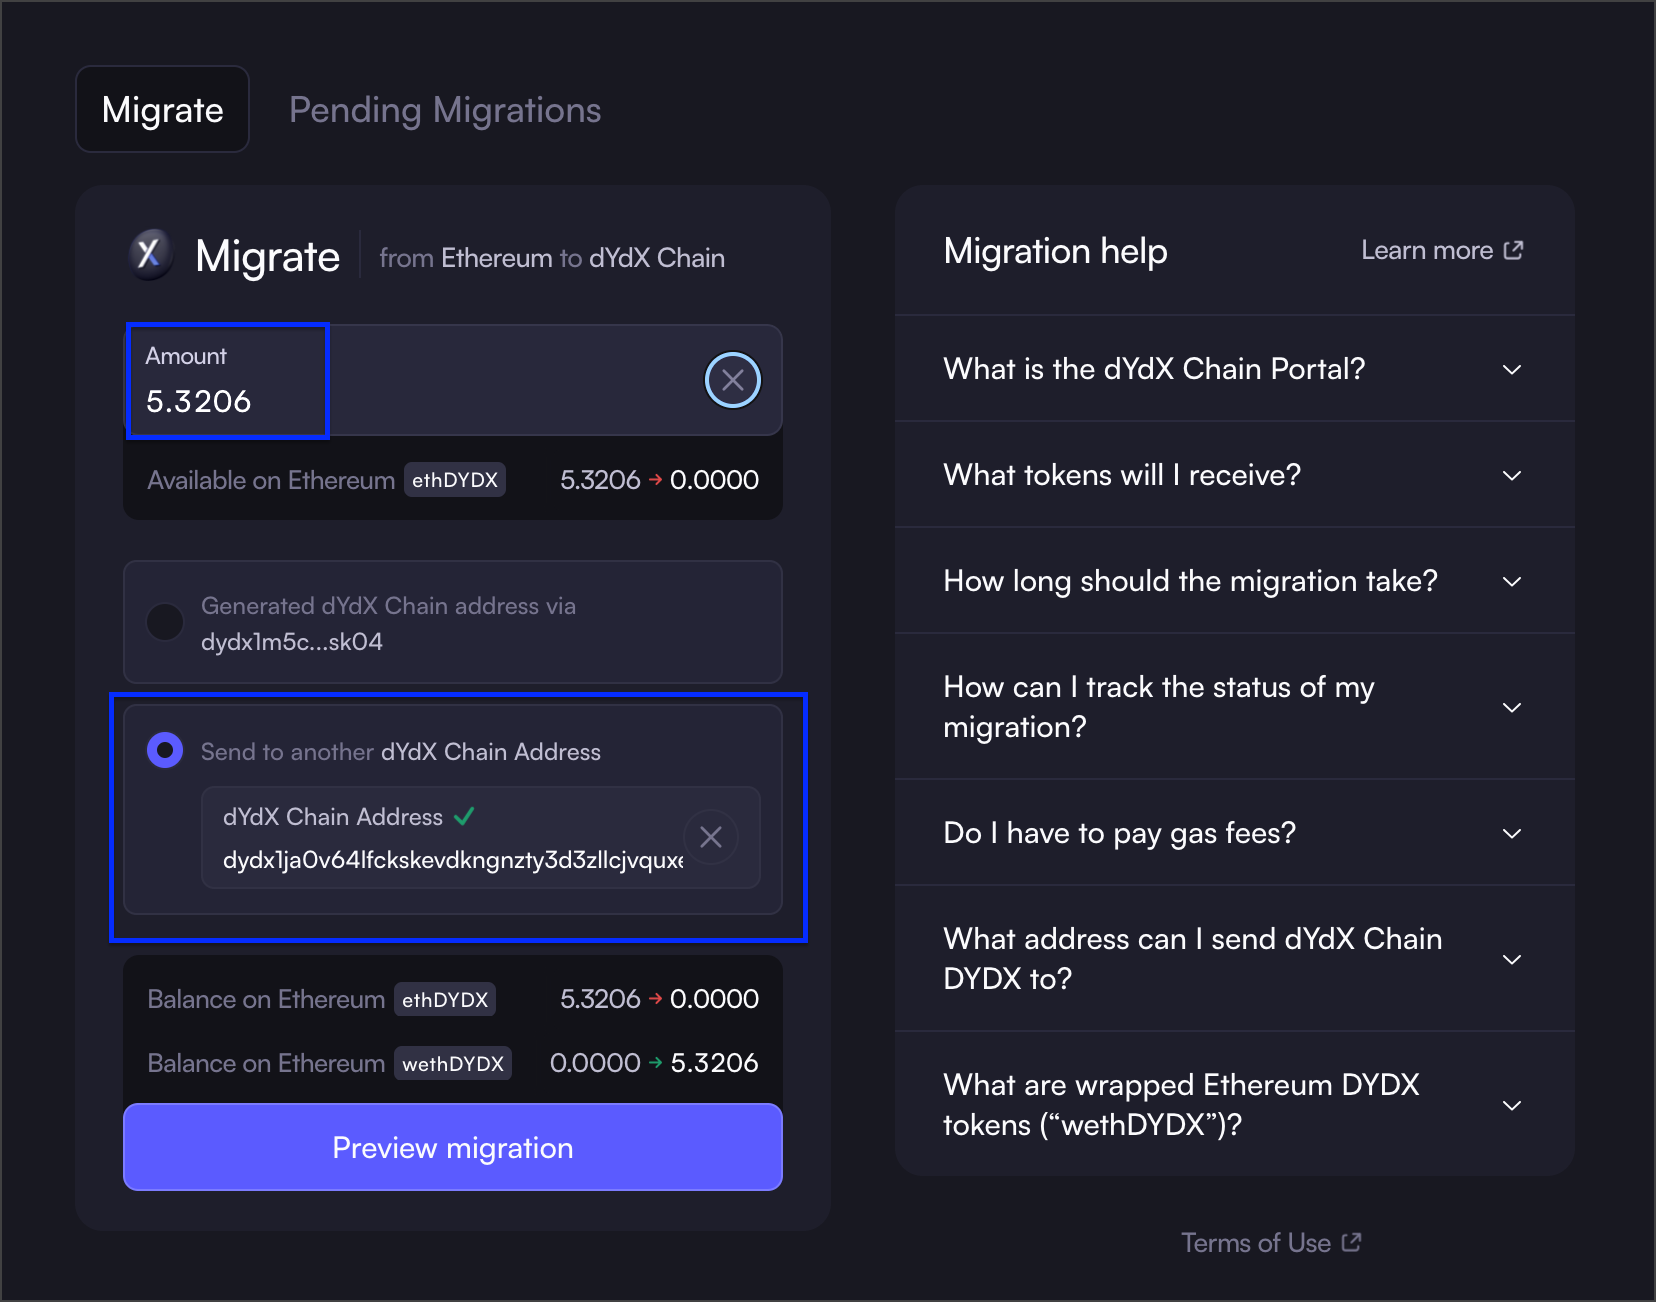1656x1302 pixels.
Task: Switch to the Migrate tab
Action: [x=162, y=110]
